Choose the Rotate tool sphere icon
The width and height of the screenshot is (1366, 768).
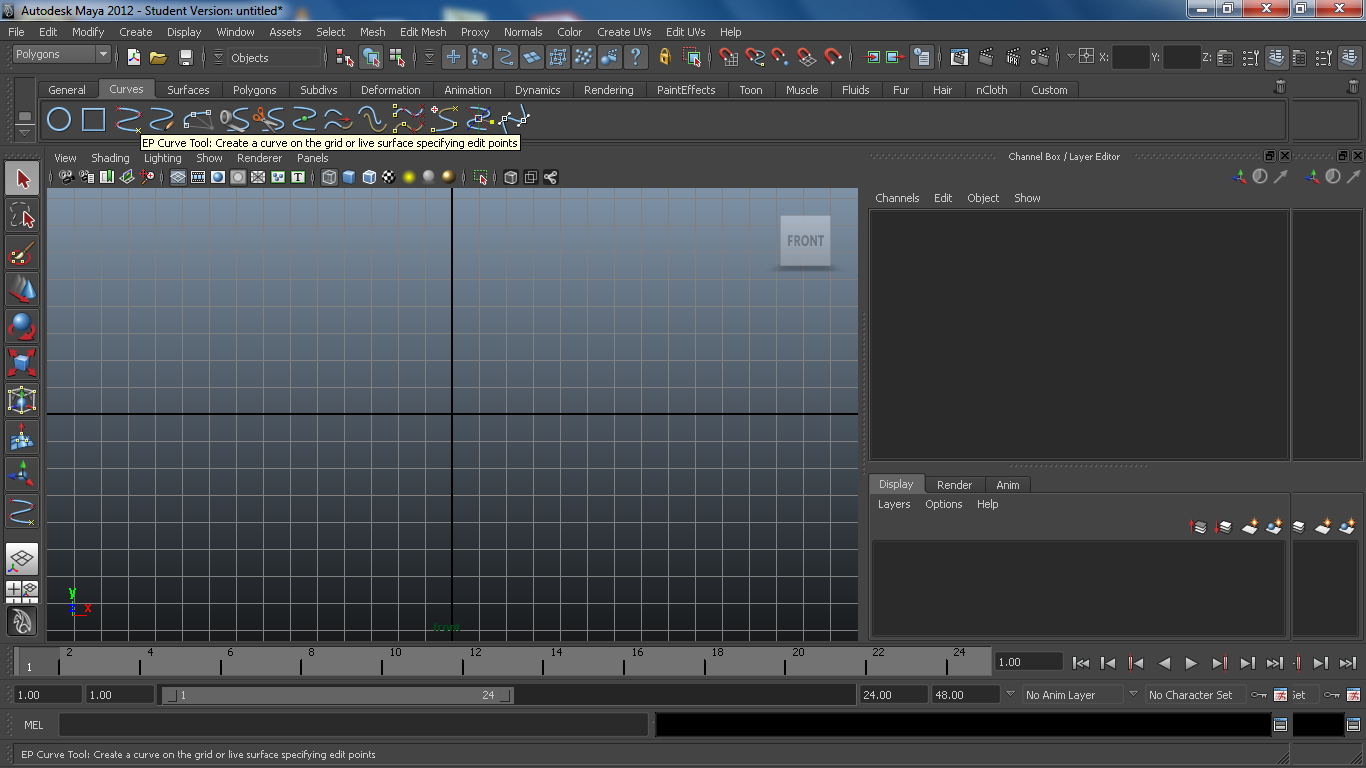22,326
